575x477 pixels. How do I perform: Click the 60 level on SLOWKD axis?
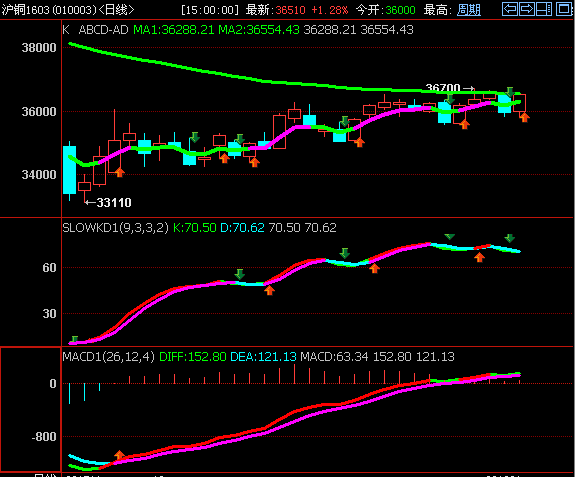[x=49, y=268]
